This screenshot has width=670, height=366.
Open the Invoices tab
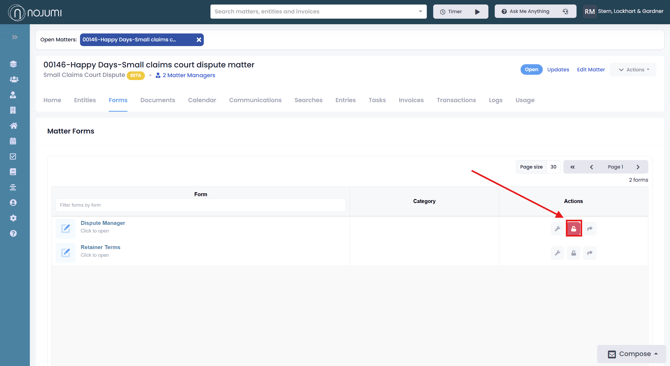tap(411, 100)
